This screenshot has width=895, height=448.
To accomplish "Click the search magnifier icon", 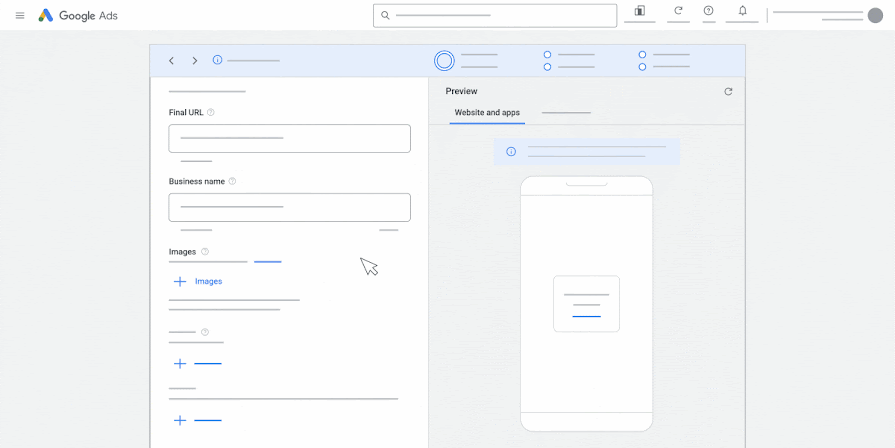I will [385, 15].
